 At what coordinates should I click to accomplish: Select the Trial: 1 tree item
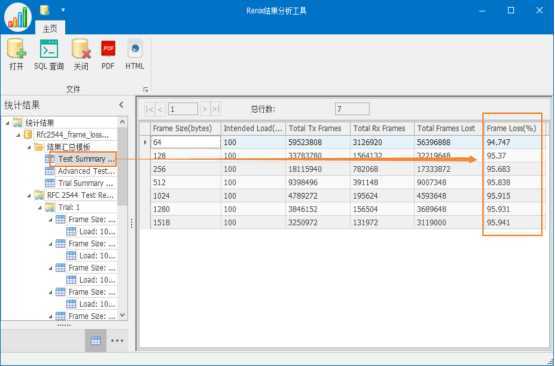pyautogui.click(x=69, y=207)
